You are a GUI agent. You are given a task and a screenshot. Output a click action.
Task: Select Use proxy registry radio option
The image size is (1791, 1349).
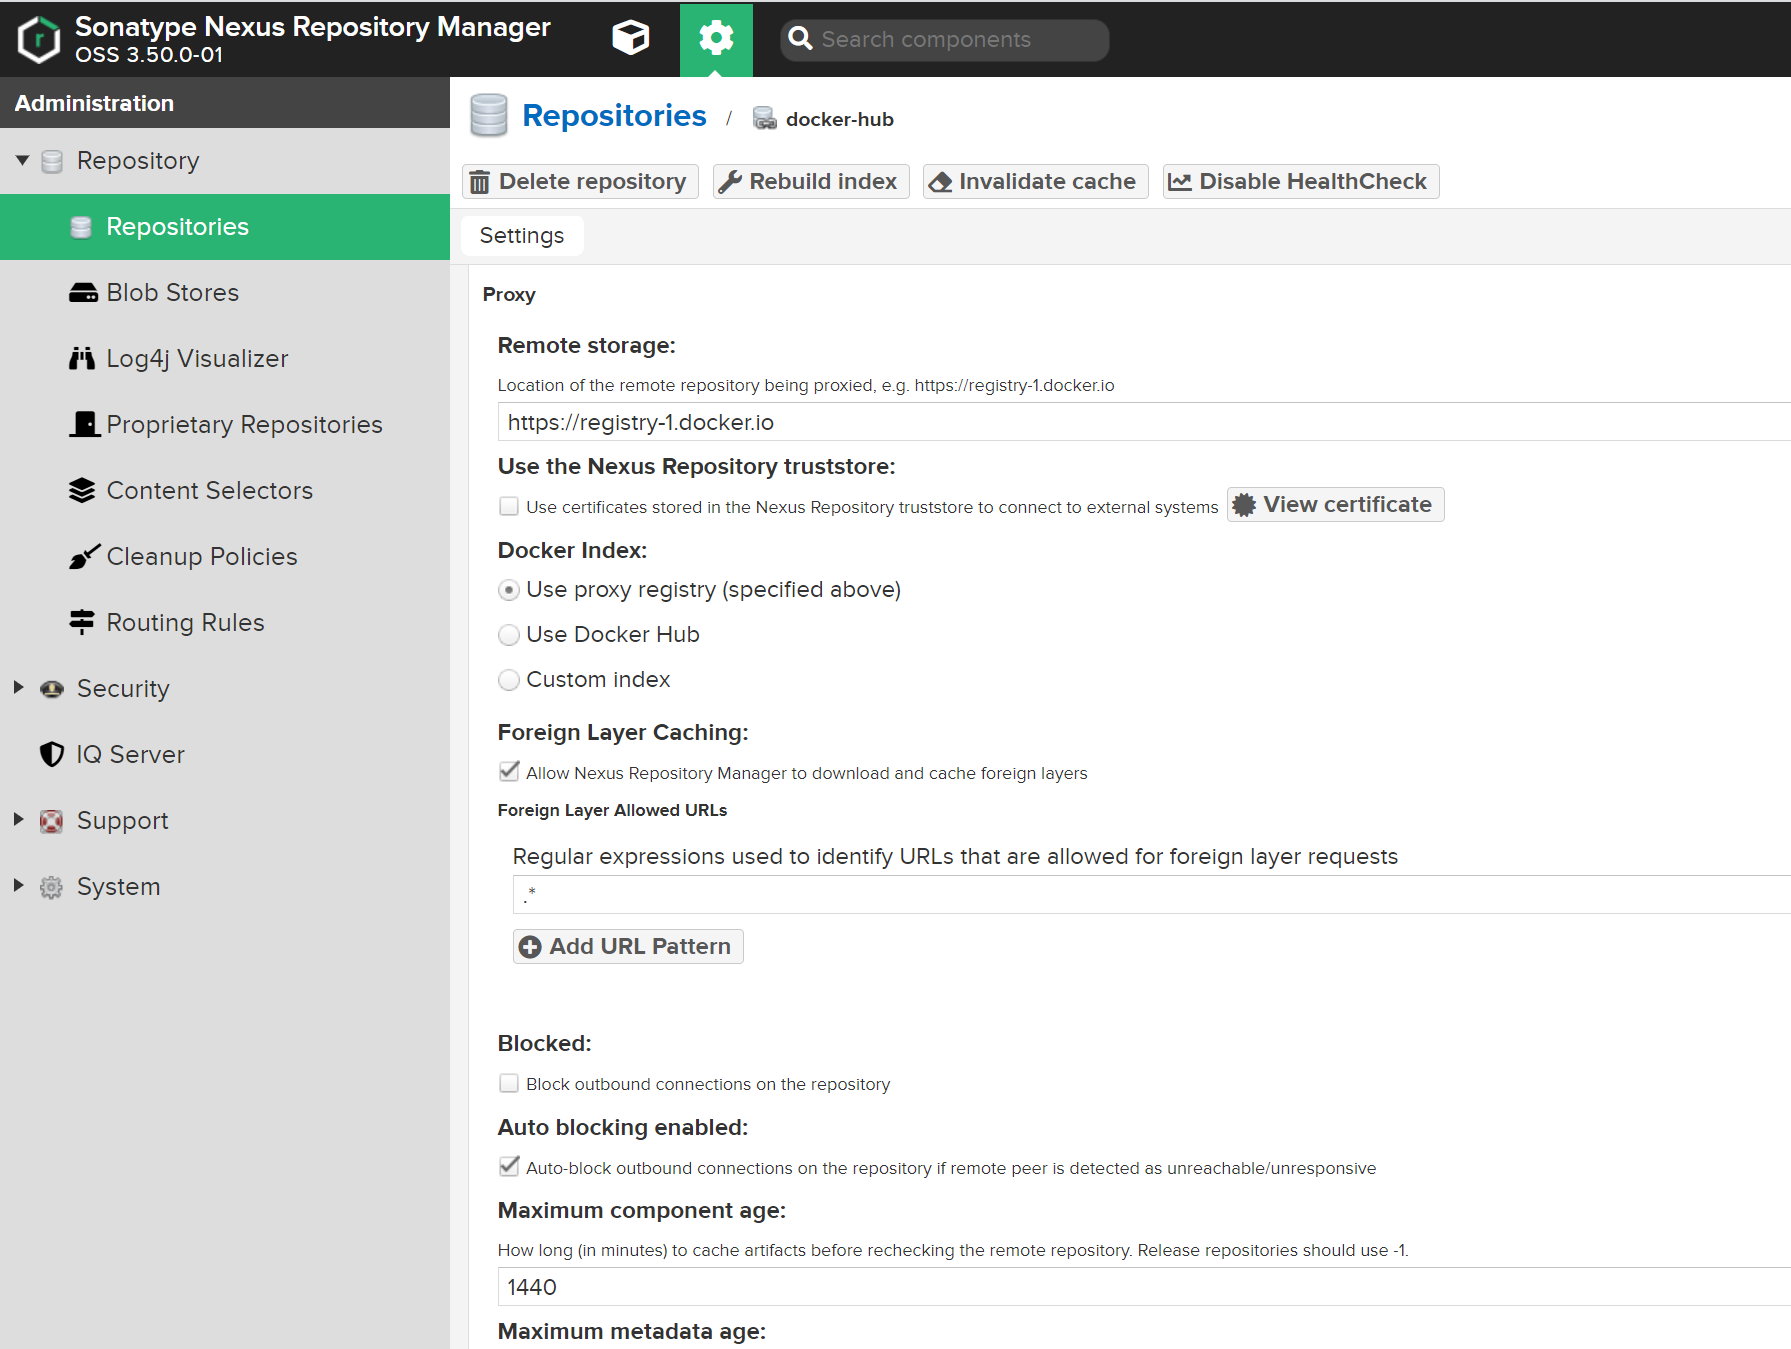coord(509,590)
